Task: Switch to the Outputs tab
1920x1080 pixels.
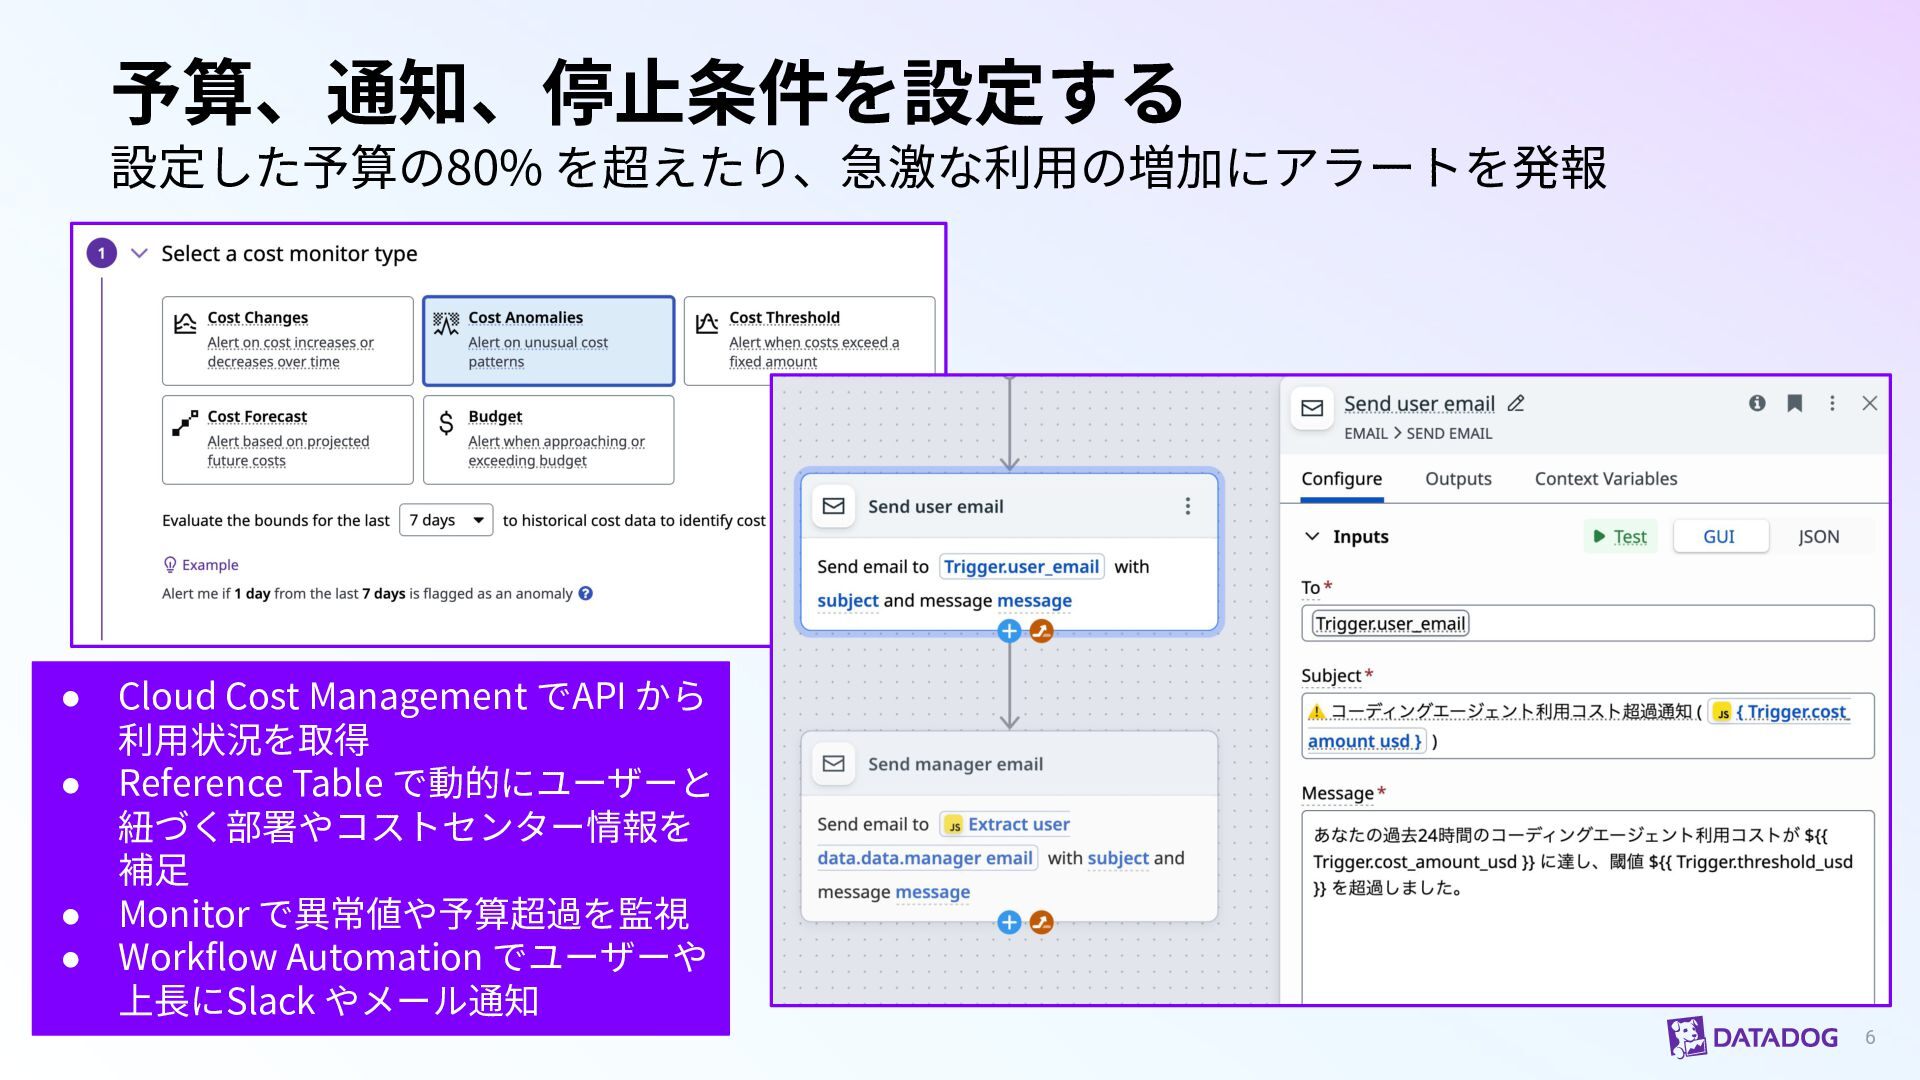Action: 1458,479
